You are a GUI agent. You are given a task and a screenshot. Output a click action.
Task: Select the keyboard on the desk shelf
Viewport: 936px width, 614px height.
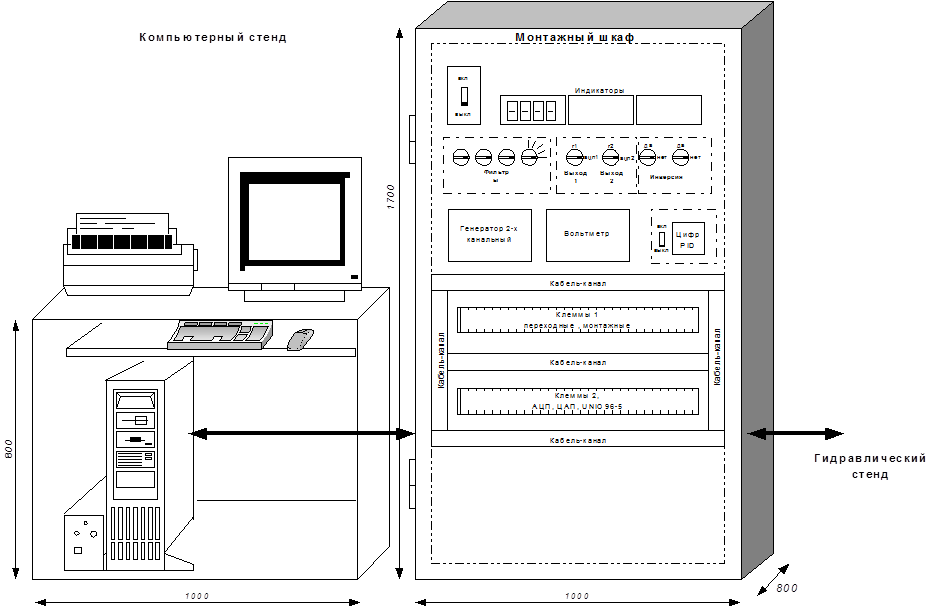[x=220, y=333]
